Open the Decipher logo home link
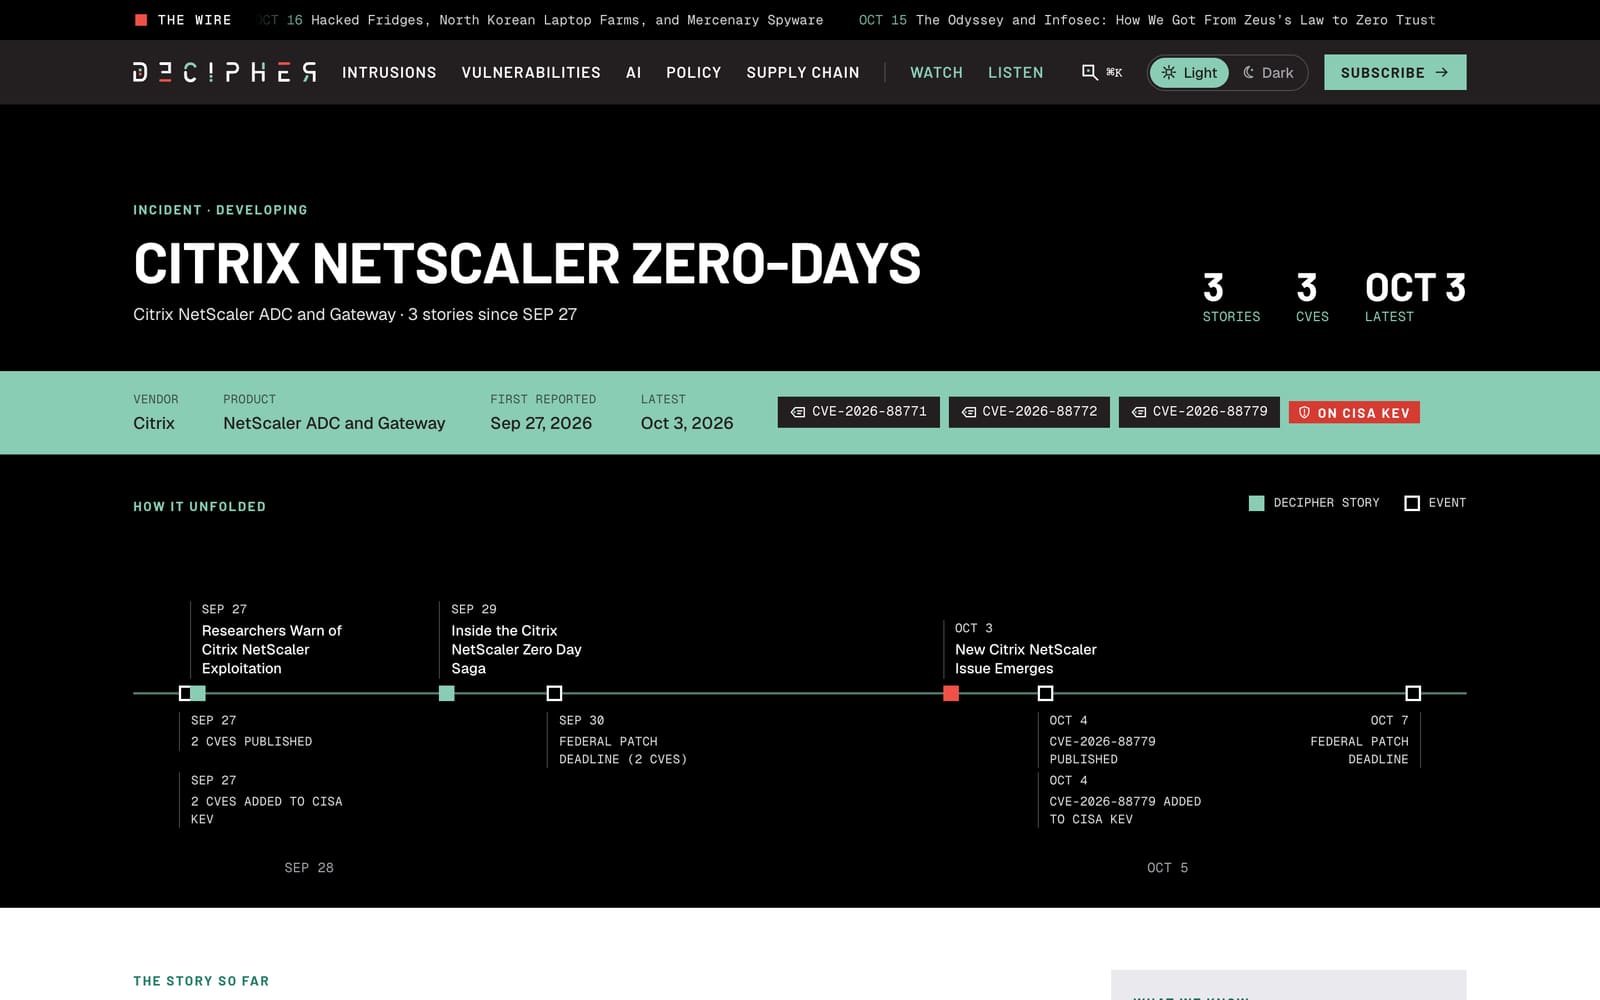Viewport: 1600px width, 1000px height. point(225,72)
